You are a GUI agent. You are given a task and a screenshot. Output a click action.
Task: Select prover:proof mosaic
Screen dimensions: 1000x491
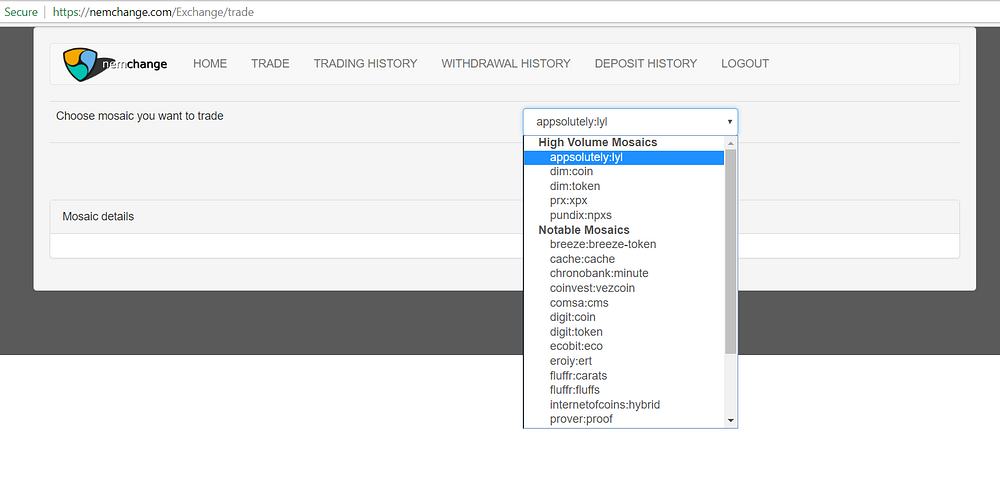tap(624, 419)
